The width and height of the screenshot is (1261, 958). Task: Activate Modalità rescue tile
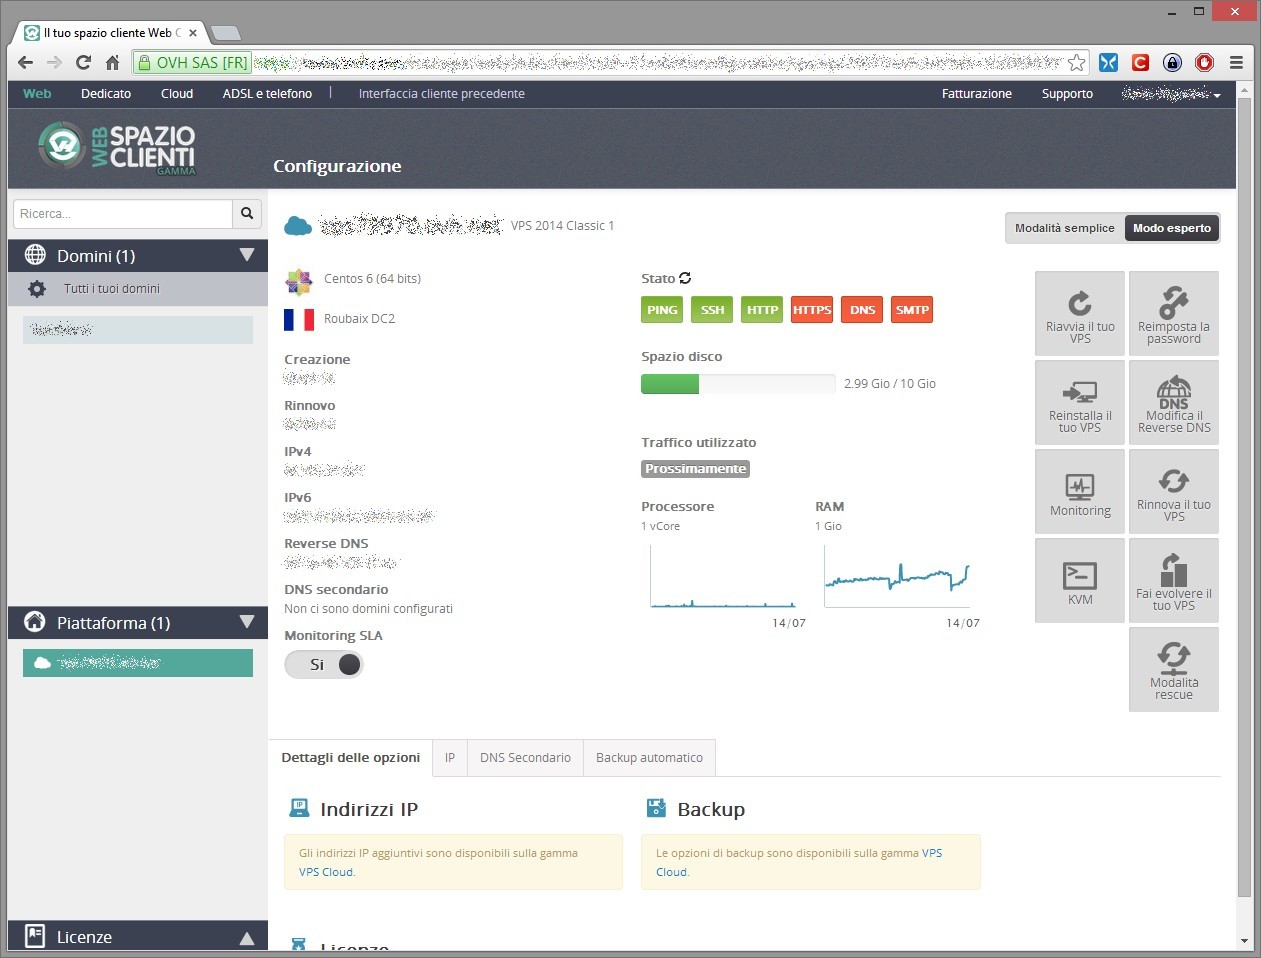(x=1174, y=669)
